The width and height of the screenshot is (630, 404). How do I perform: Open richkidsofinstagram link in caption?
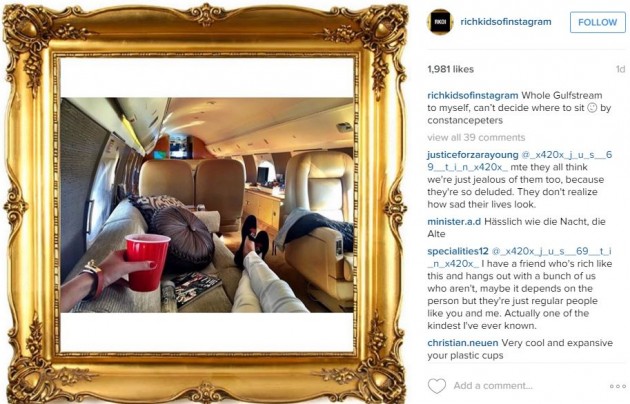(473, 96)
